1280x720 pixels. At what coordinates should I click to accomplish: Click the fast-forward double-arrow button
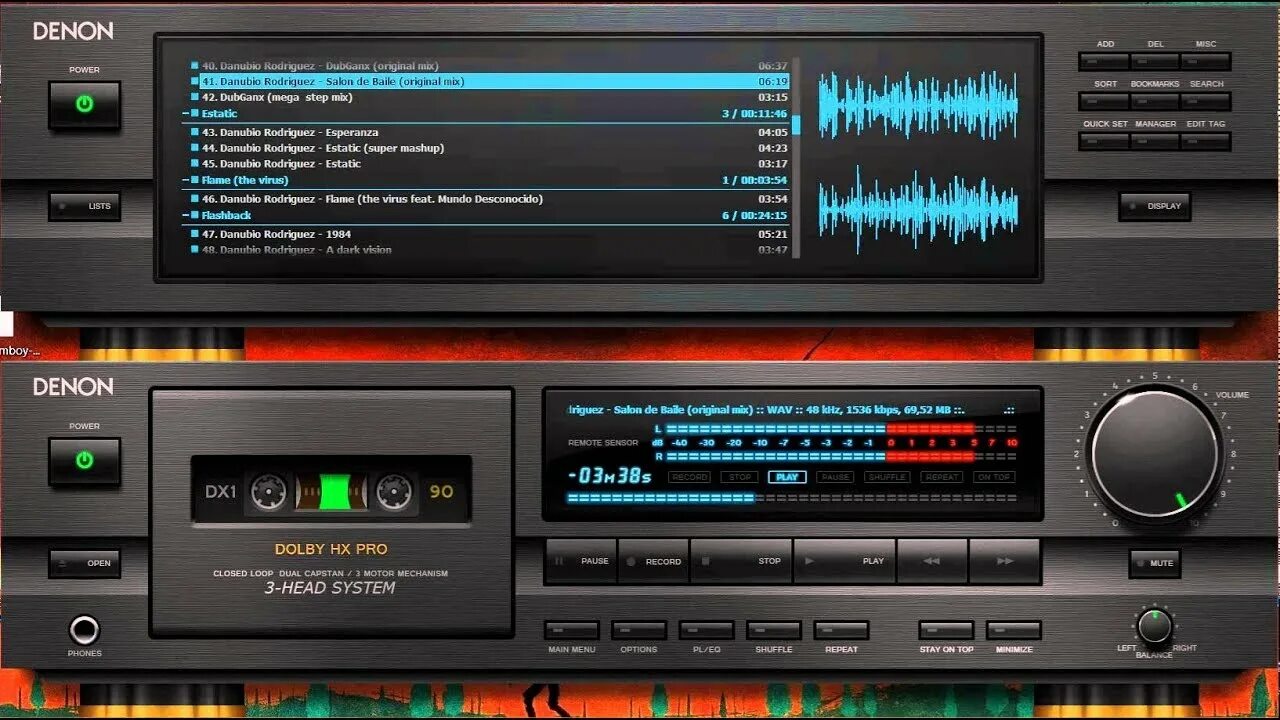point(1005,561)
